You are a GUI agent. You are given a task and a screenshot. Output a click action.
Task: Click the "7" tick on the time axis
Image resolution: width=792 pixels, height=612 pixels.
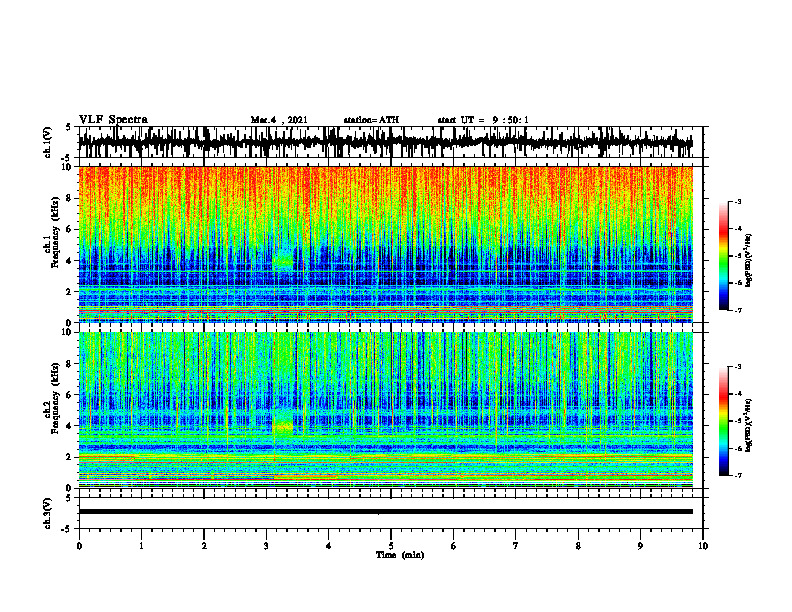tap(516, 546)
